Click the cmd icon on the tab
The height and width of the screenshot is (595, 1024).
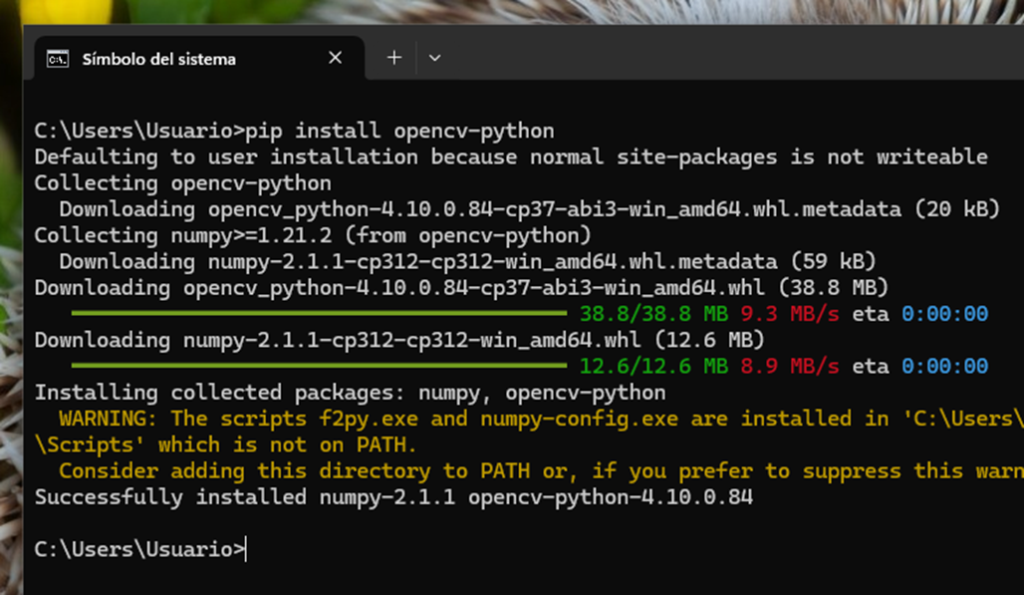tap(57, 59)
